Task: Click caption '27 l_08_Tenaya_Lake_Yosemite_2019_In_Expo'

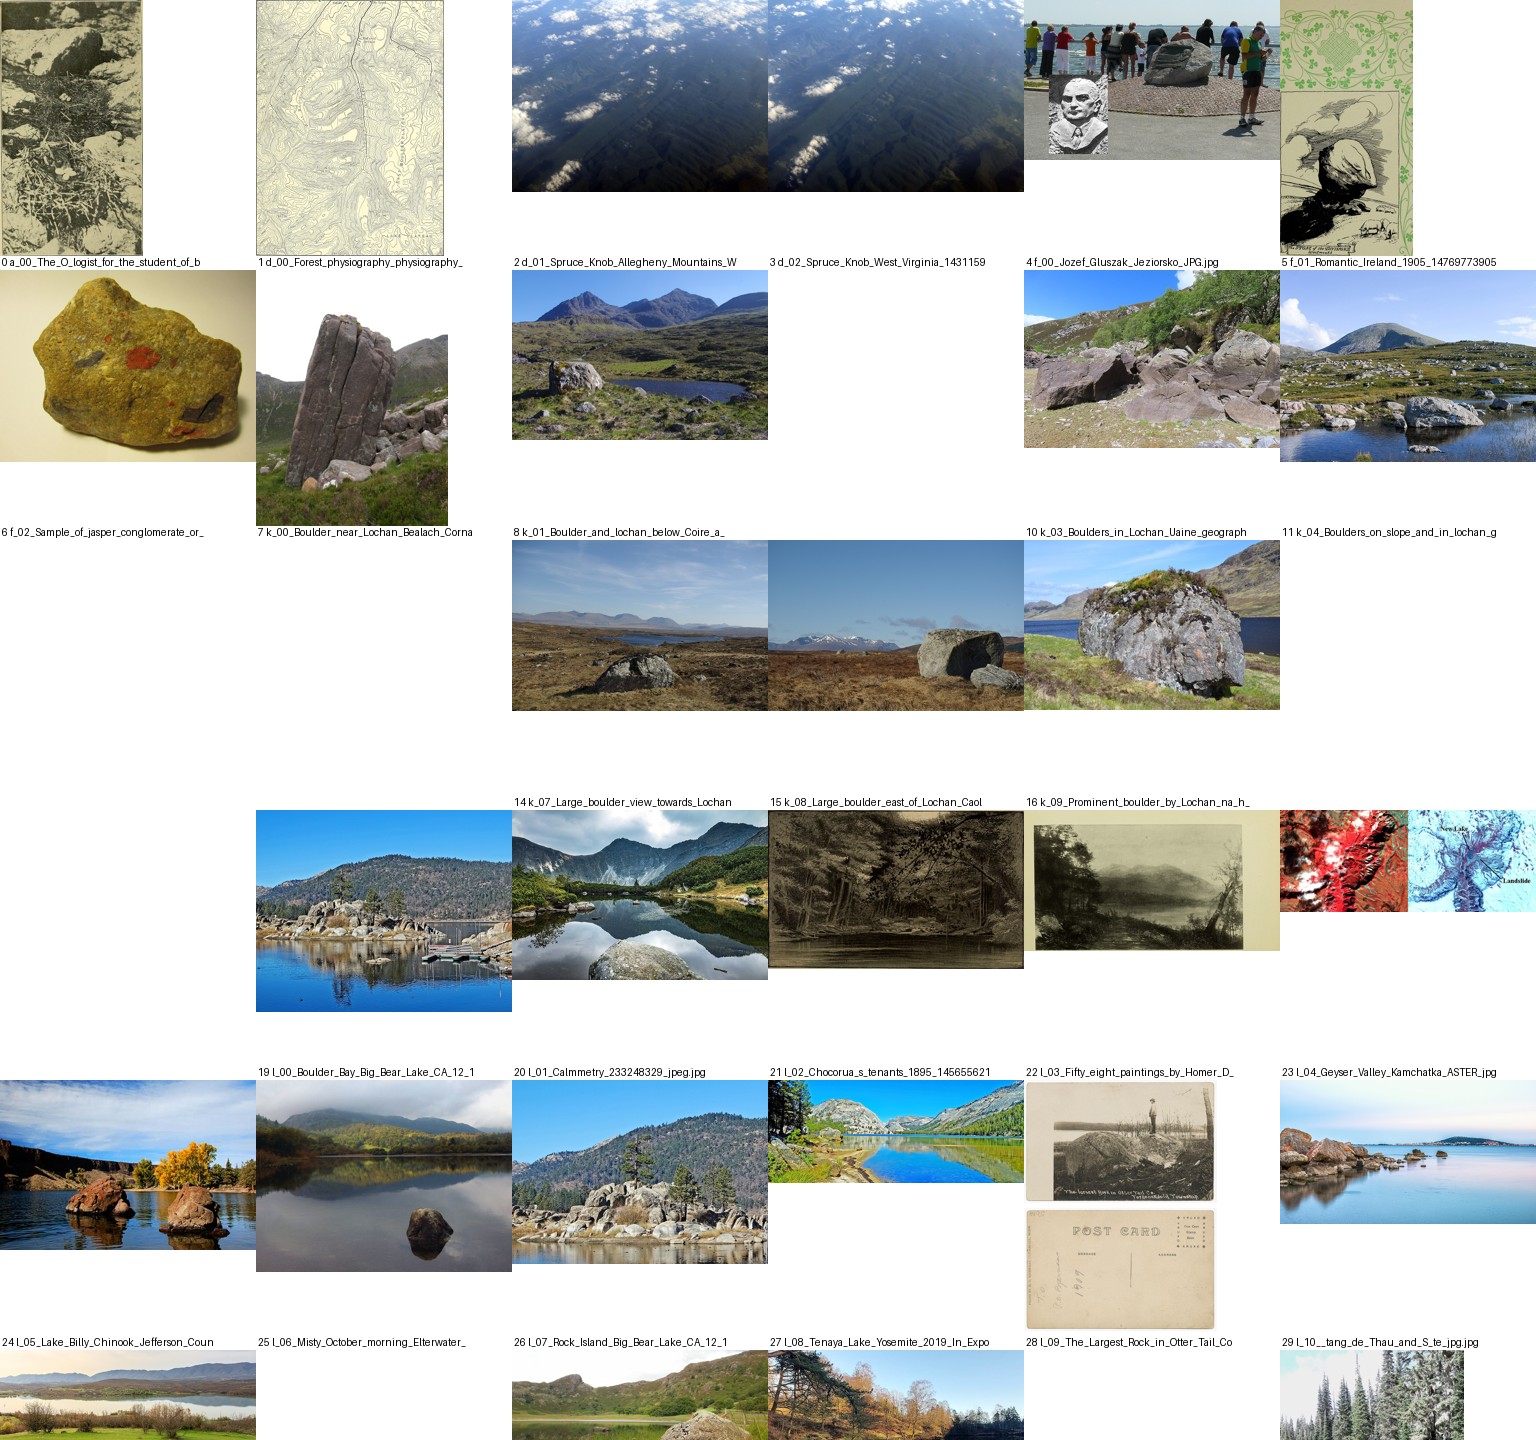Action: click(879, 1342)
